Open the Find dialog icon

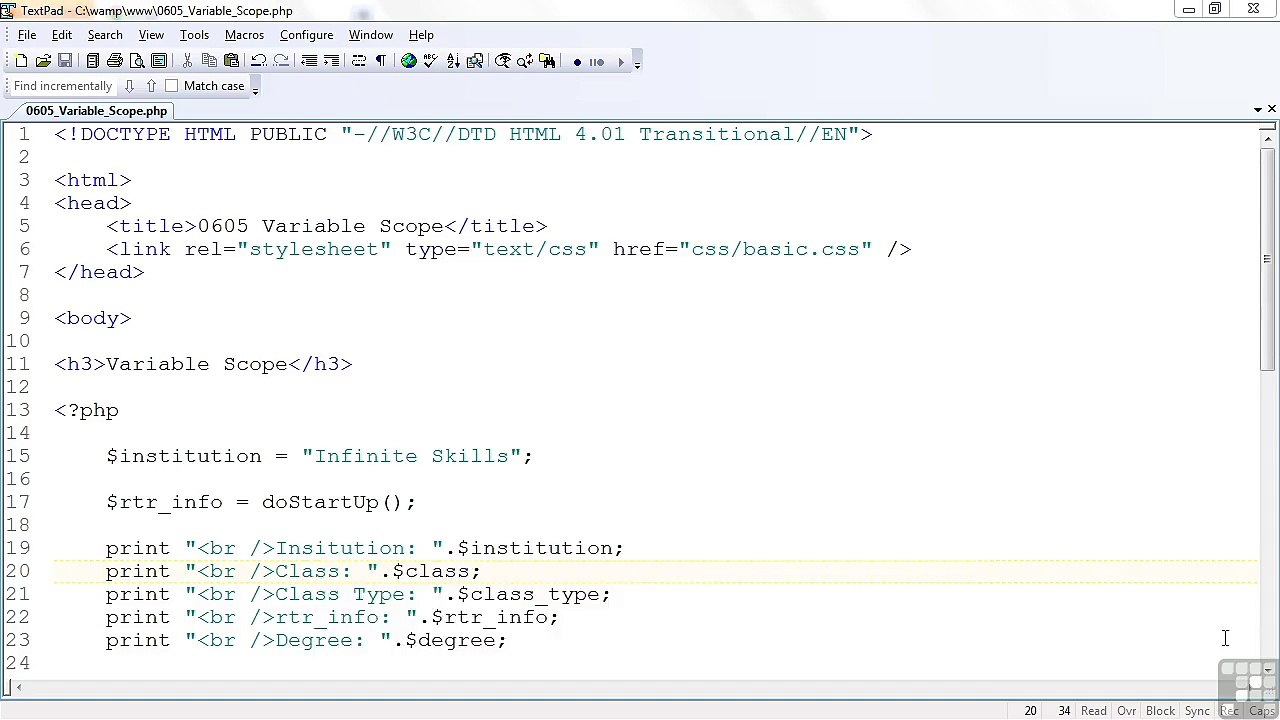pyautogui.click(x=503, y=61)
